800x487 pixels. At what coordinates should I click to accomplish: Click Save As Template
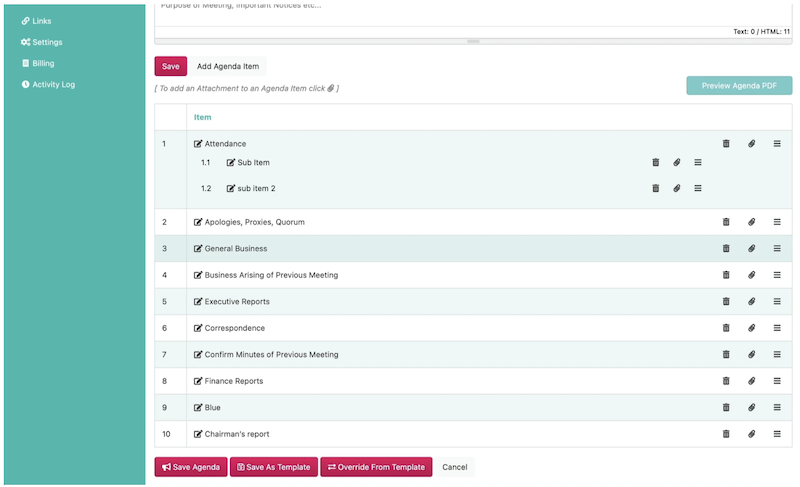point(274,467)
